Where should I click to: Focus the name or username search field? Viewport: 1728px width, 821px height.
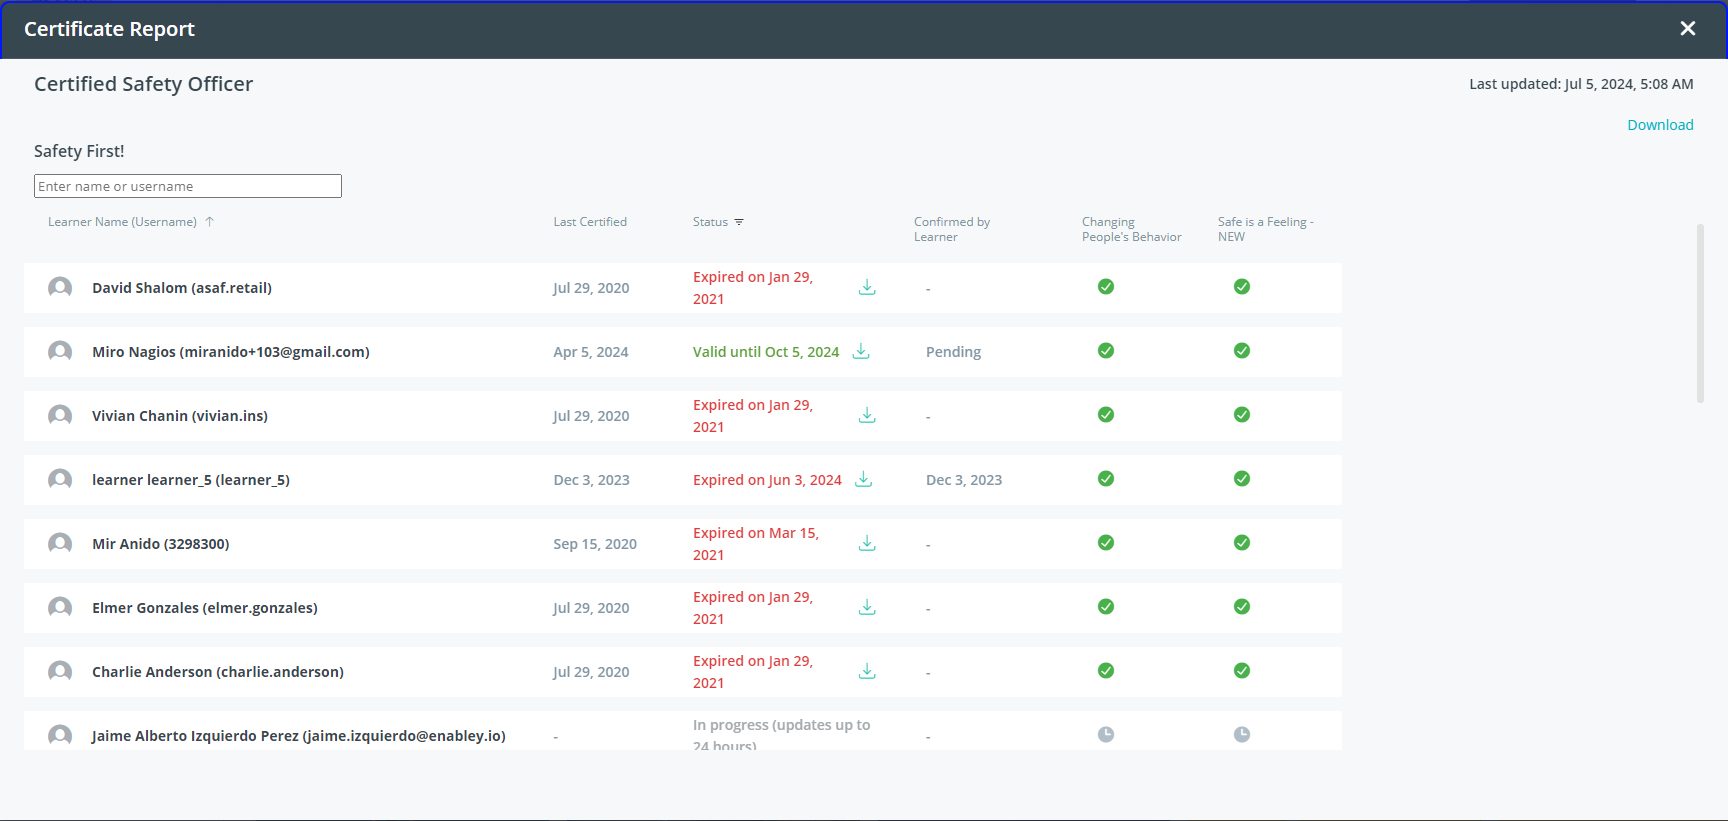[x=188, y=186]
